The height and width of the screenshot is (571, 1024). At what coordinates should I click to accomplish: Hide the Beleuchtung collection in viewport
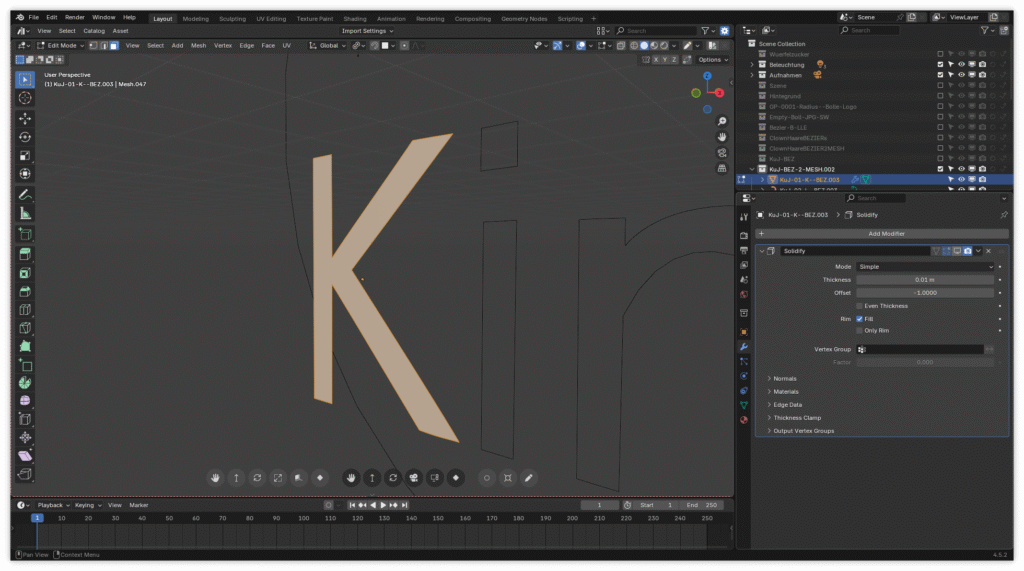[x=961, y=64]
